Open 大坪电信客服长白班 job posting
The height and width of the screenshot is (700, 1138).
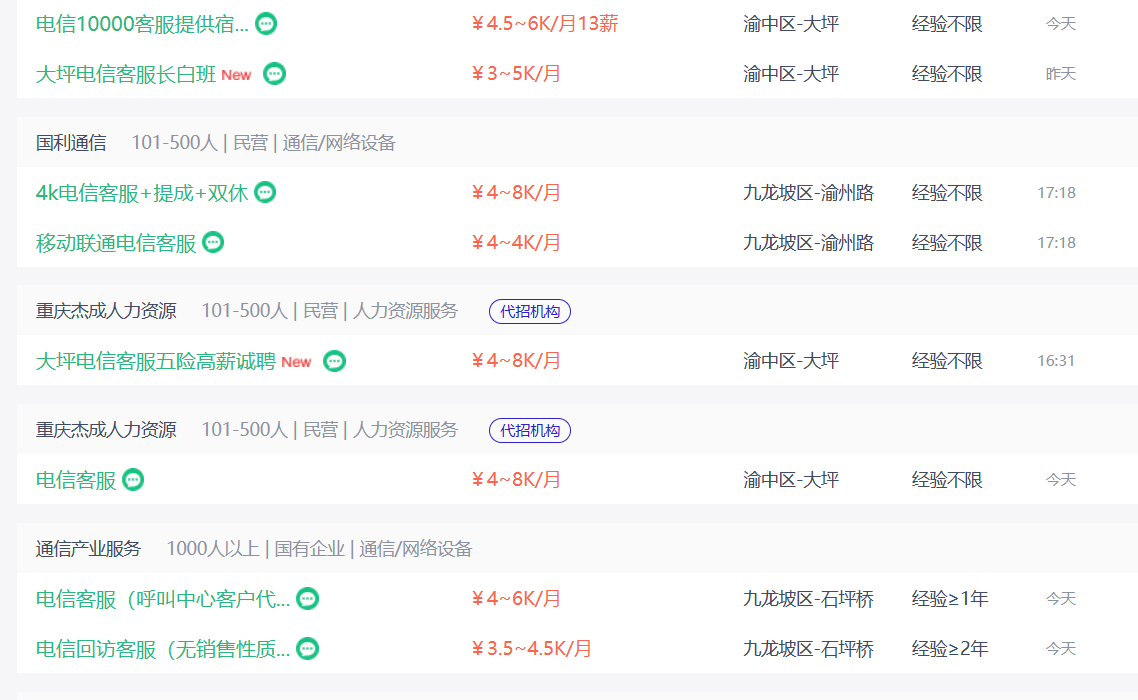tap(126, 74)
